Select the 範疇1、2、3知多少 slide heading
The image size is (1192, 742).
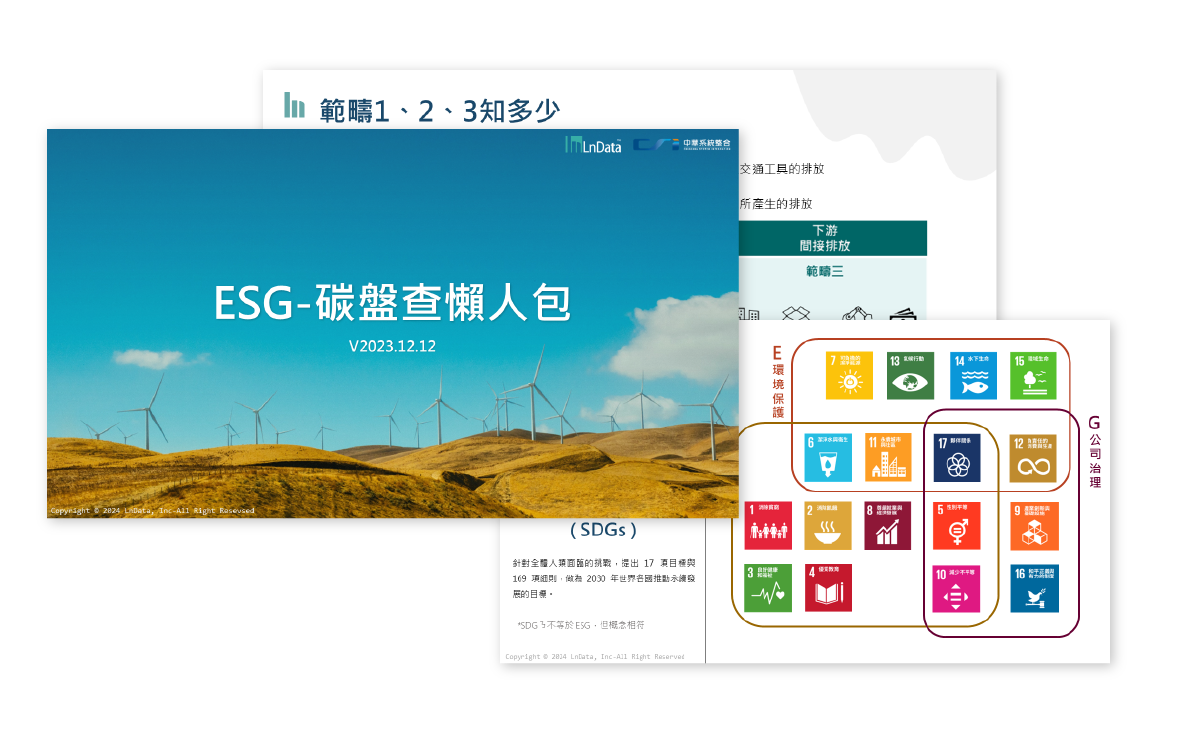tap(439, 110)
